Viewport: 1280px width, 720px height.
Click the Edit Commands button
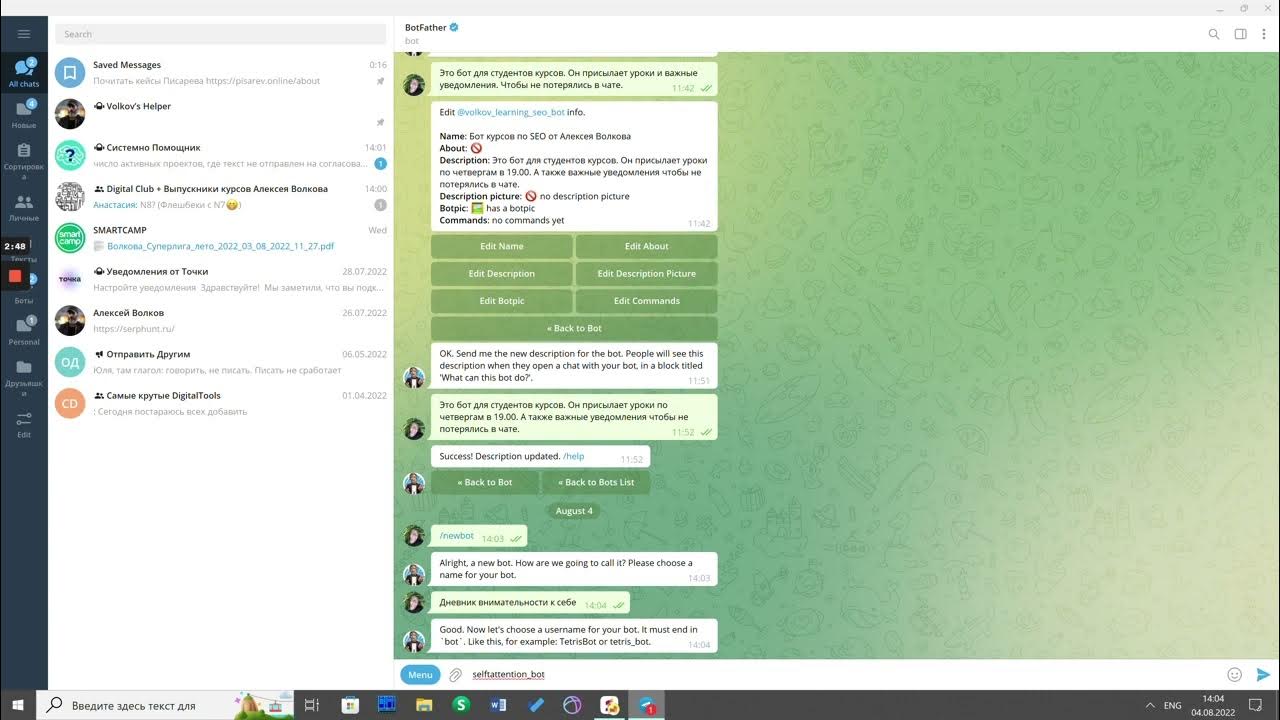point(647,301)
